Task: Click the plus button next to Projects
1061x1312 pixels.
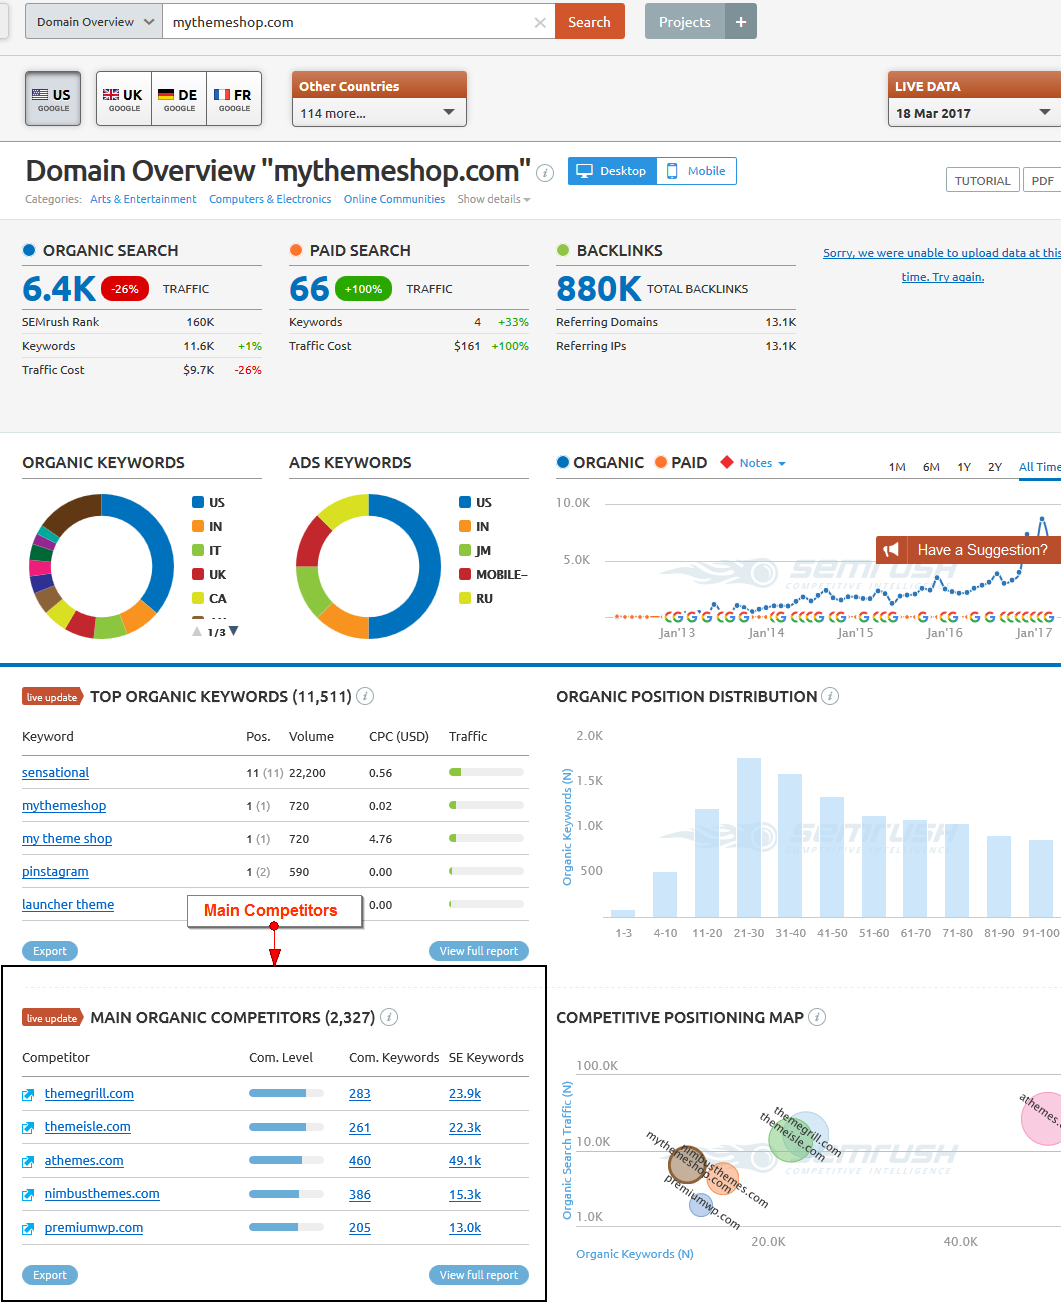Action: [x=741, y=22]
